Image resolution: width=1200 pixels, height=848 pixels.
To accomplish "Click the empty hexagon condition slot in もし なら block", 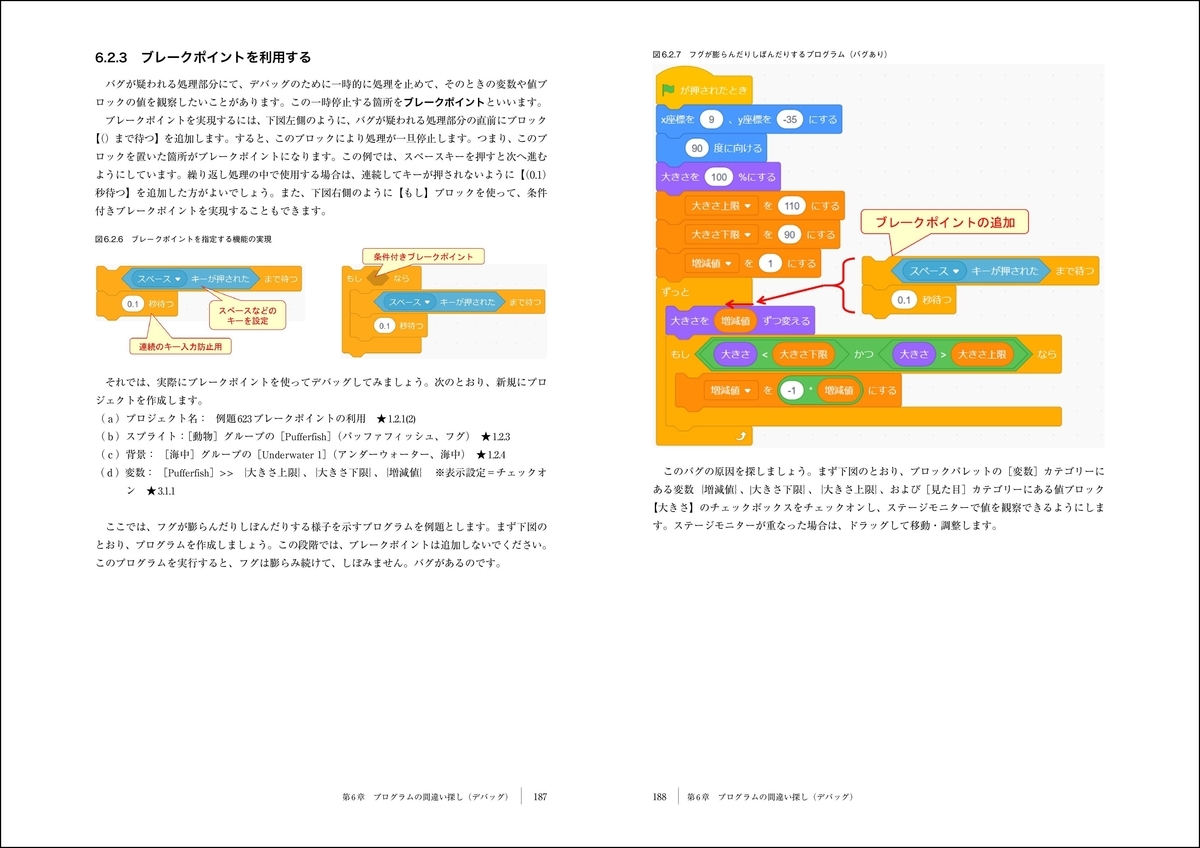I will pyautogui.click(x=378, y=279).
